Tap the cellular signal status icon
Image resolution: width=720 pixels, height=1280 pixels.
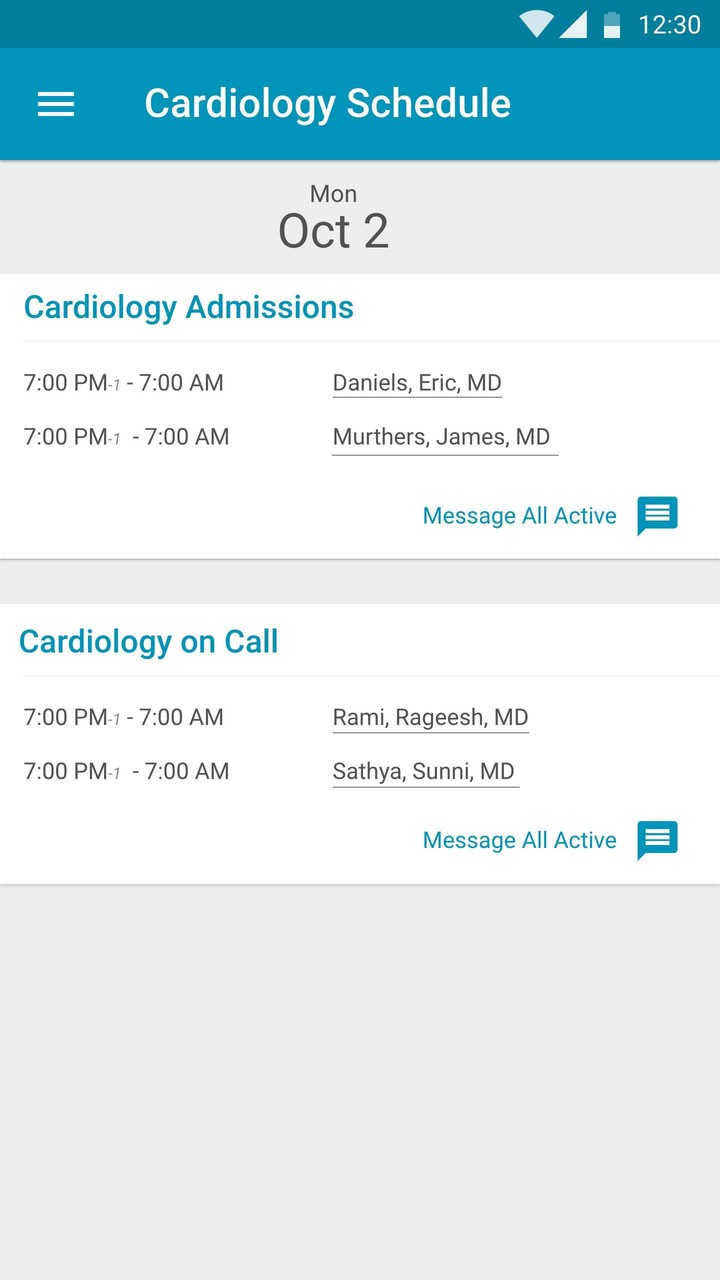click(x=573, y=24)
